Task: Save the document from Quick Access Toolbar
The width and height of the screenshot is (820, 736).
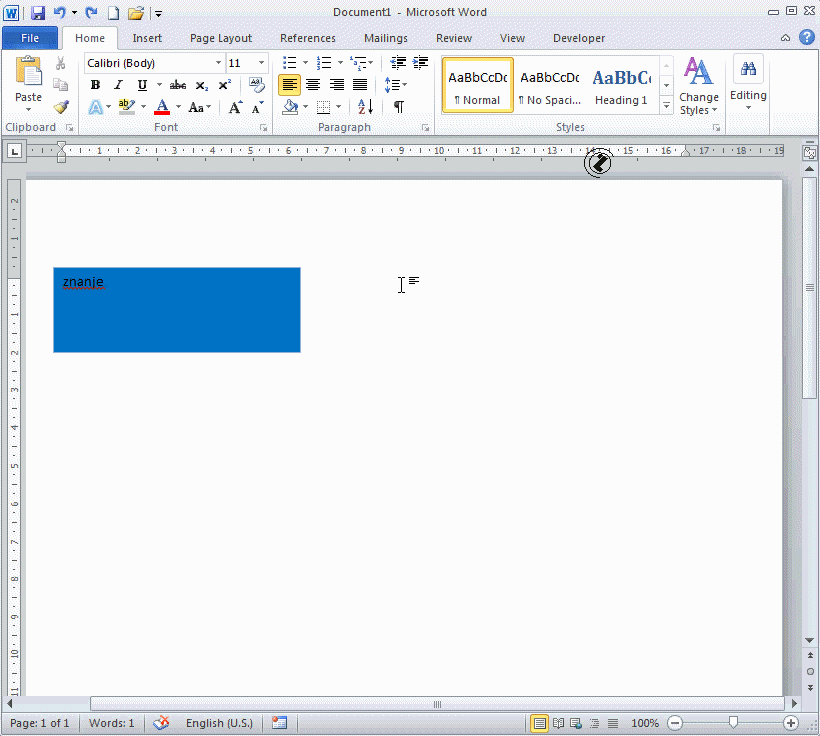Action: point(38,13)
